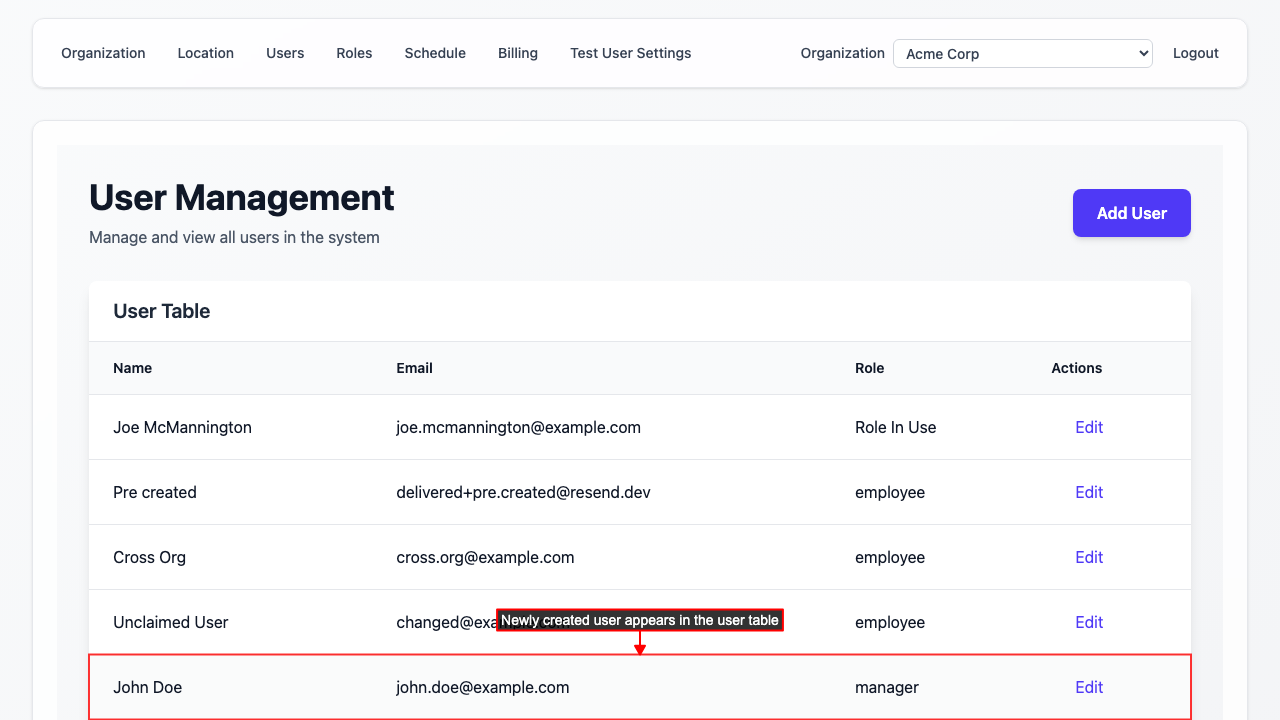Screen dimensions: 1280x720
Task: Open the Organization nav menu item
Action: [x=103, y=53]
